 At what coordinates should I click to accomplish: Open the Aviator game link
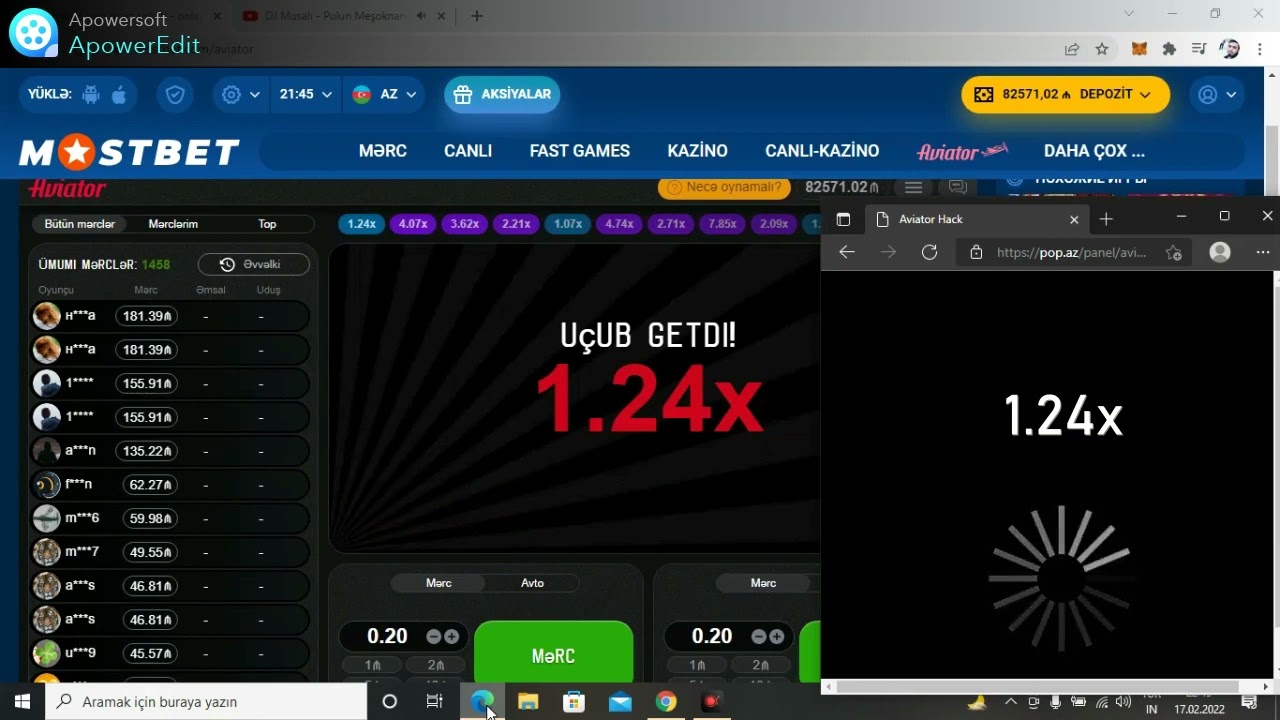coord(962,151)
